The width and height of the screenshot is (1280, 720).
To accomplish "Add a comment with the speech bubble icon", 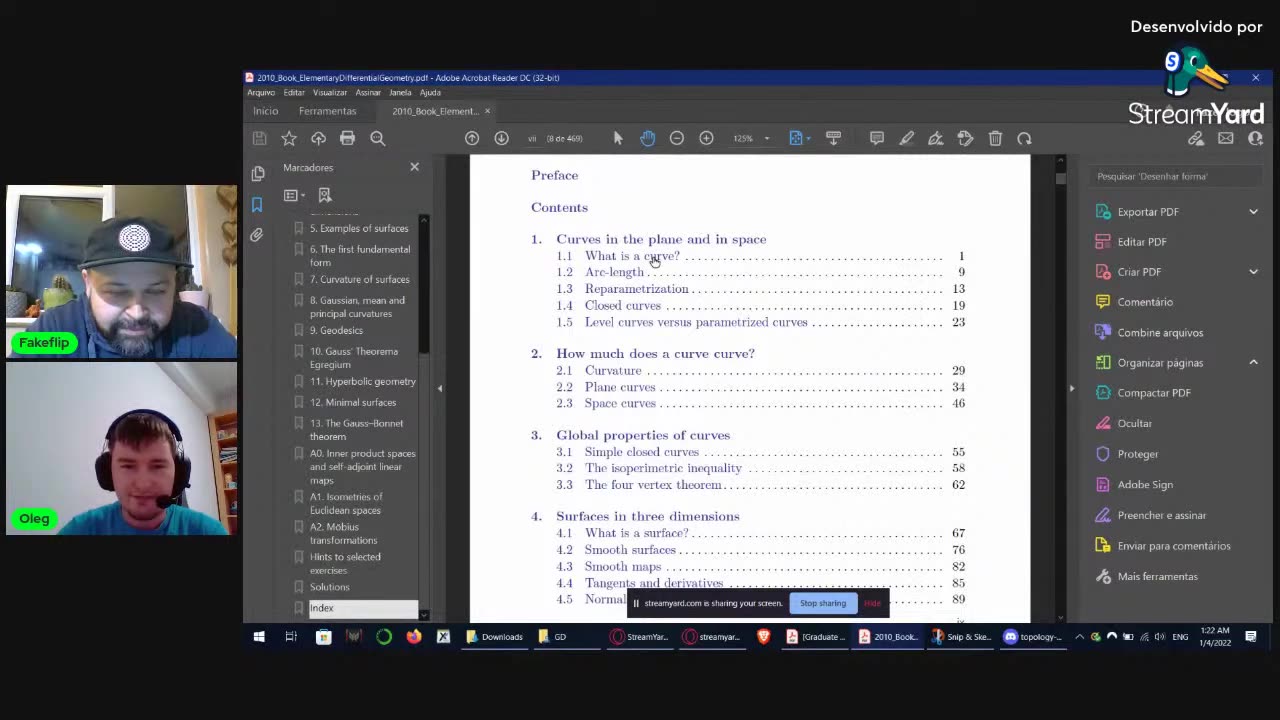I will click(x=877, y=138).
